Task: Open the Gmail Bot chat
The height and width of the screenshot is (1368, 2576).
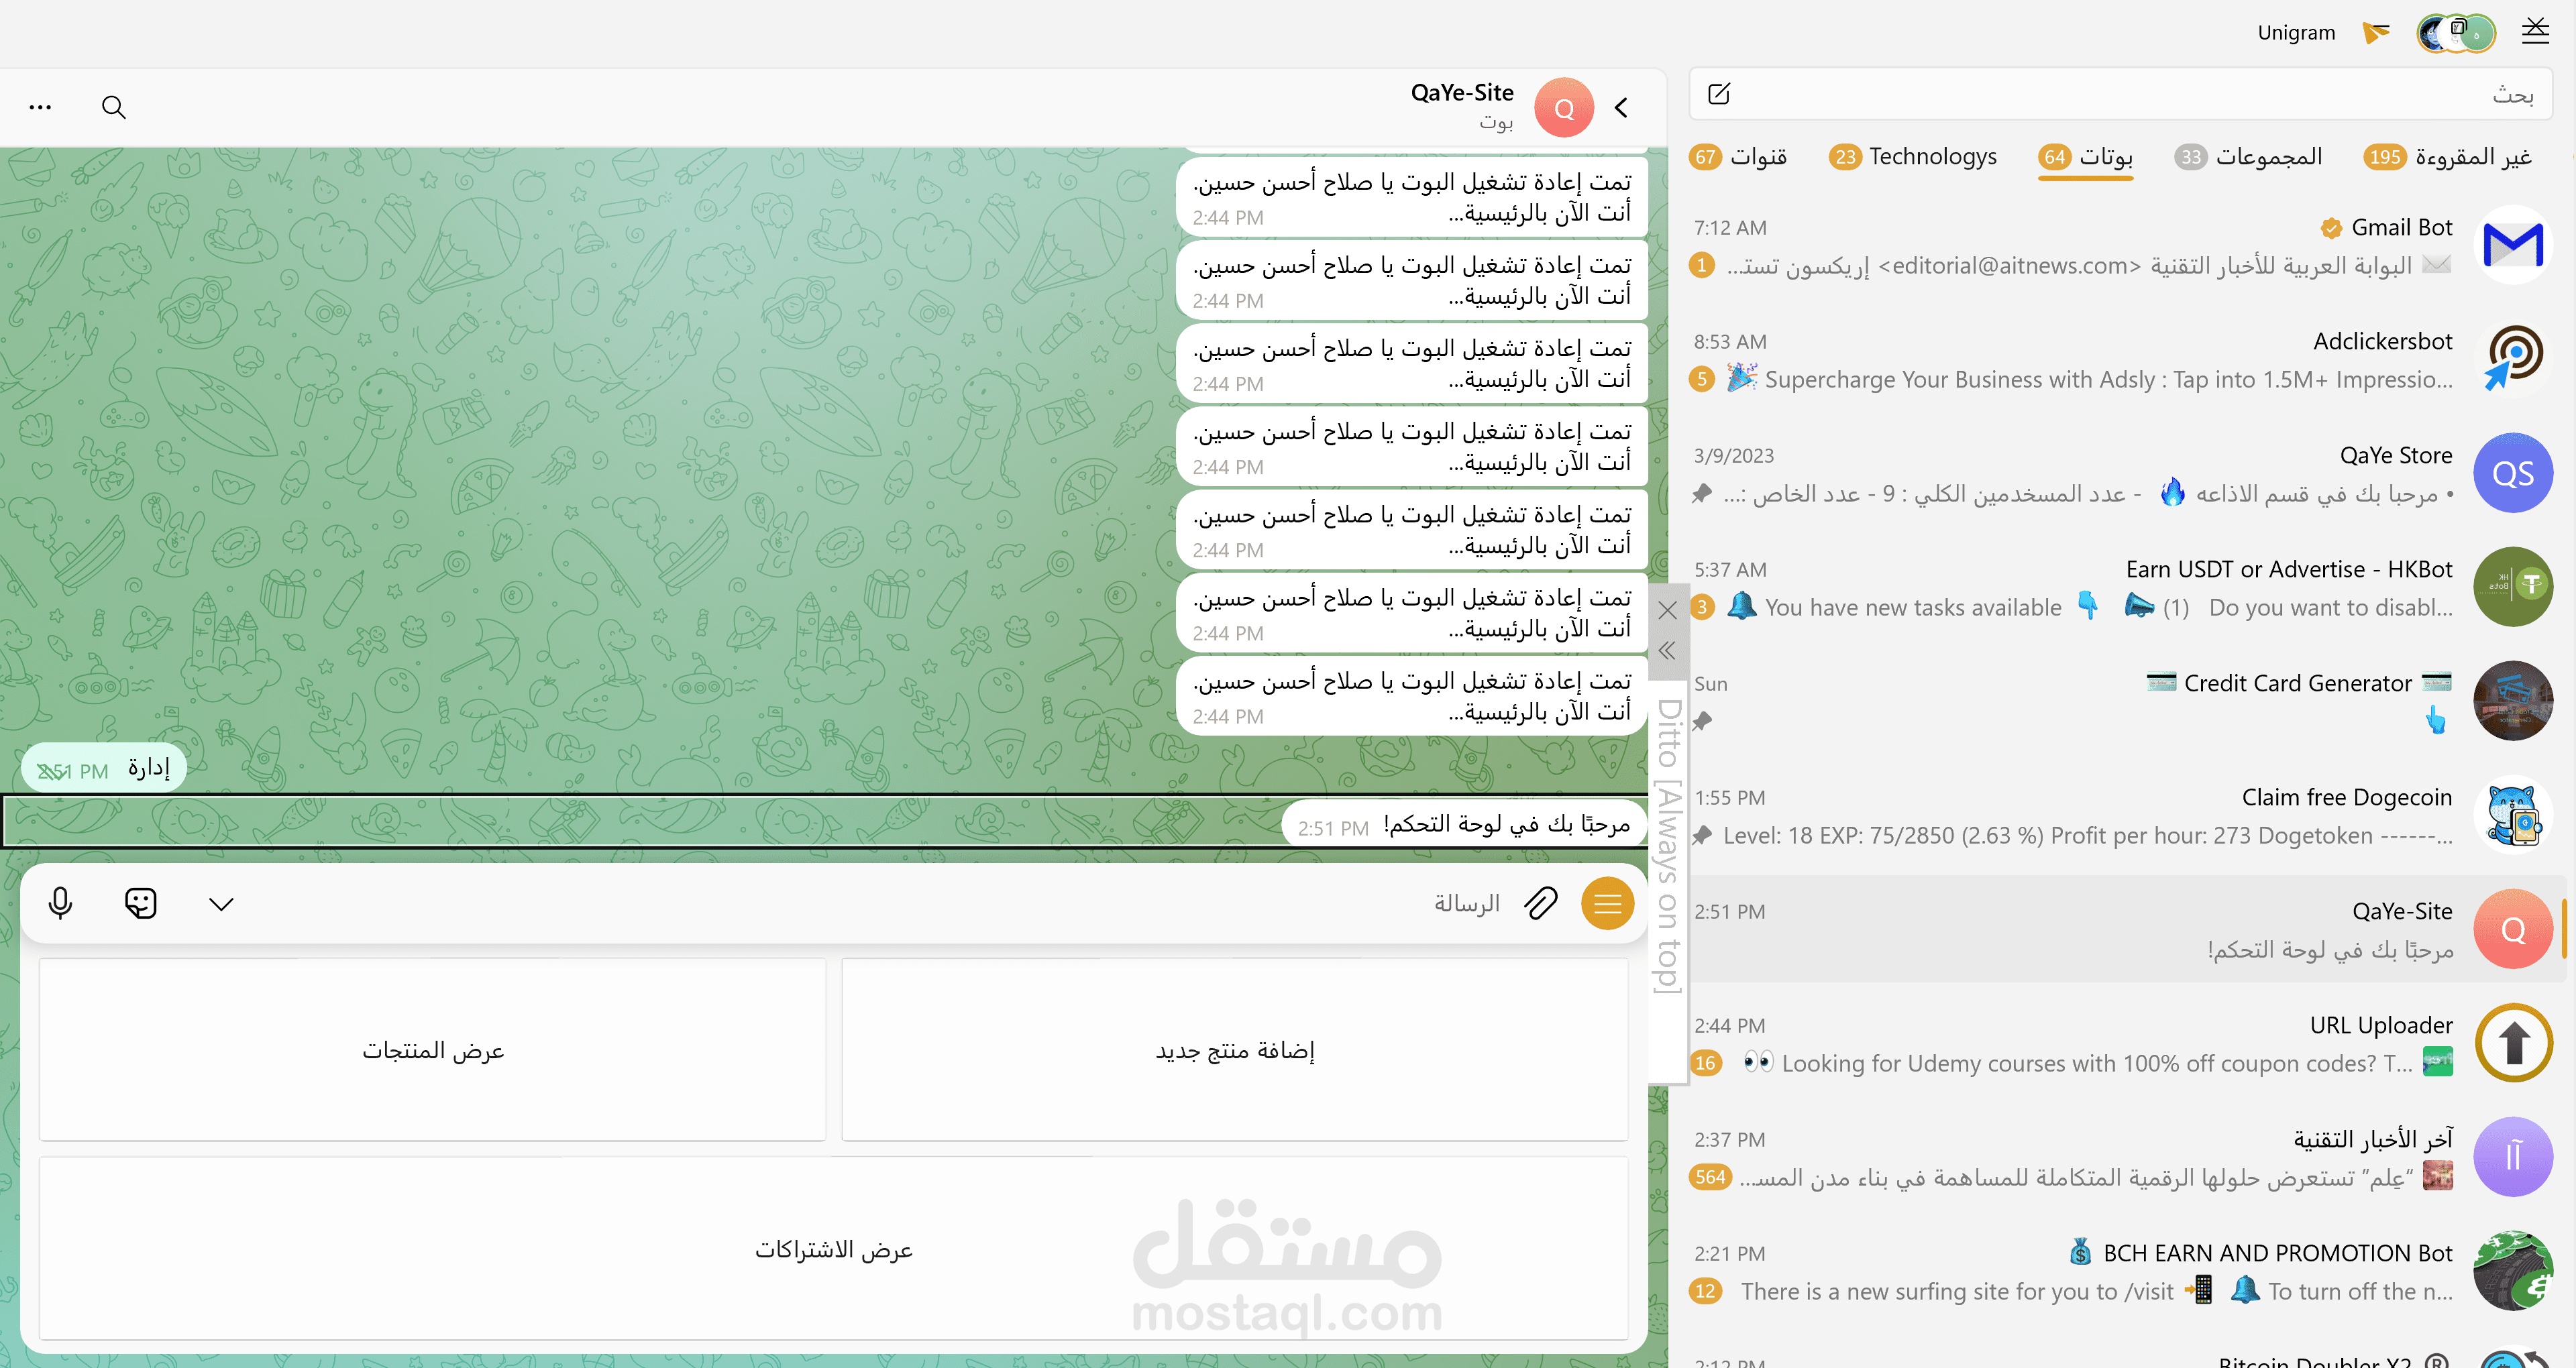Action: coord(2120,246)
